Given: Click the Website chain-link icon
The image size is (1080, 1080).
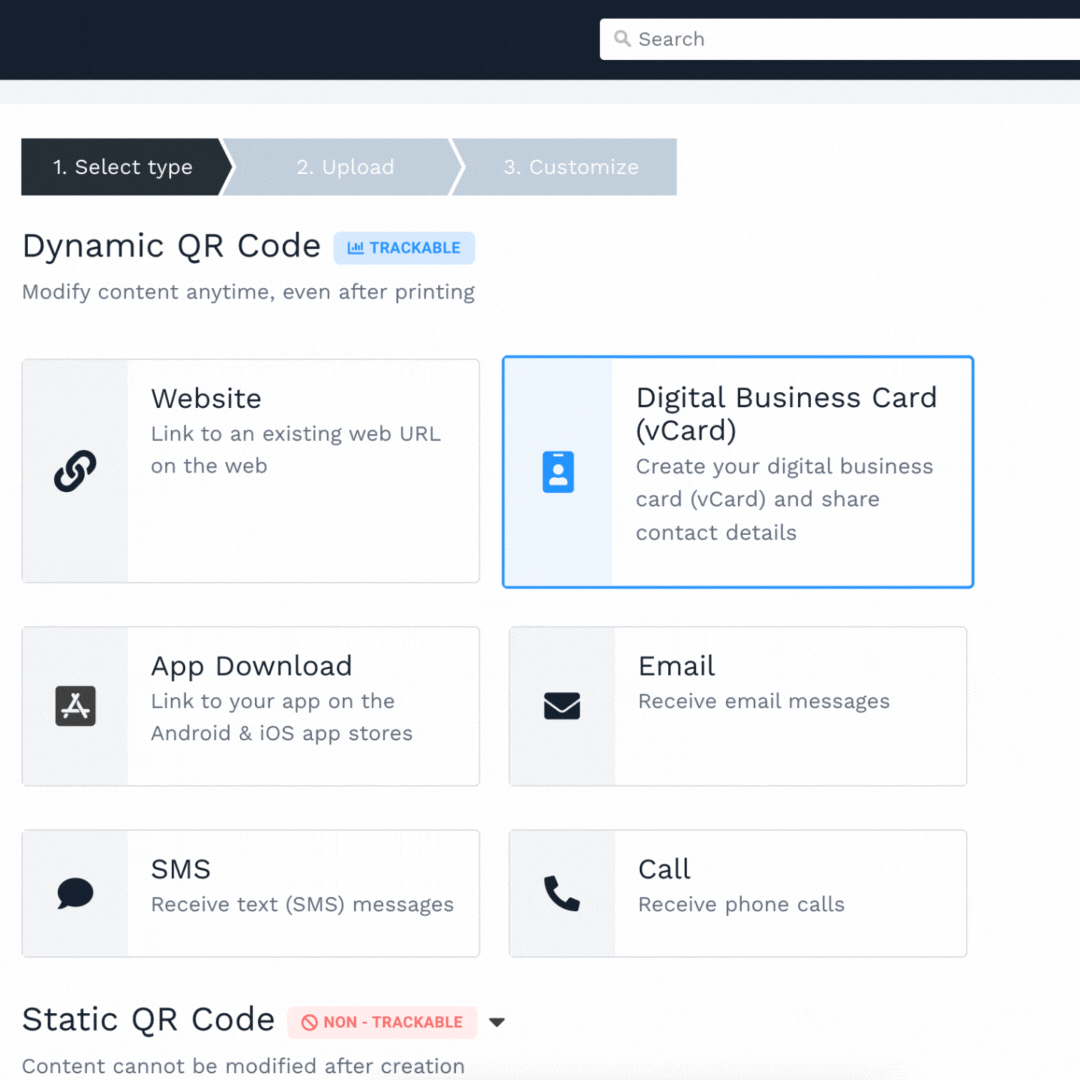Looking at the screenshot, I should (x=75, y=471).
